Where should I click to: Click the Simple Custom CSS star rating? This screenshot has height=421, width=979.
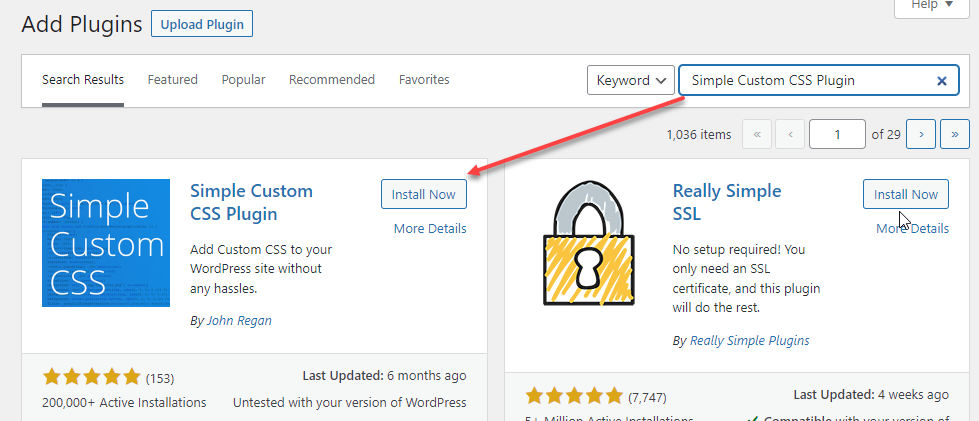point(92,377)
